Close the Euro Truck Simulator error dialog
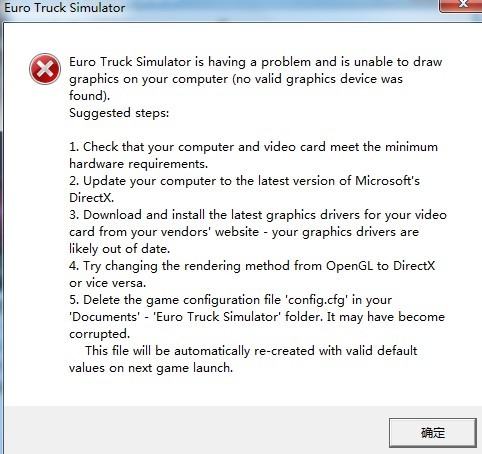 pyautogui.click(x=461, y=5)
